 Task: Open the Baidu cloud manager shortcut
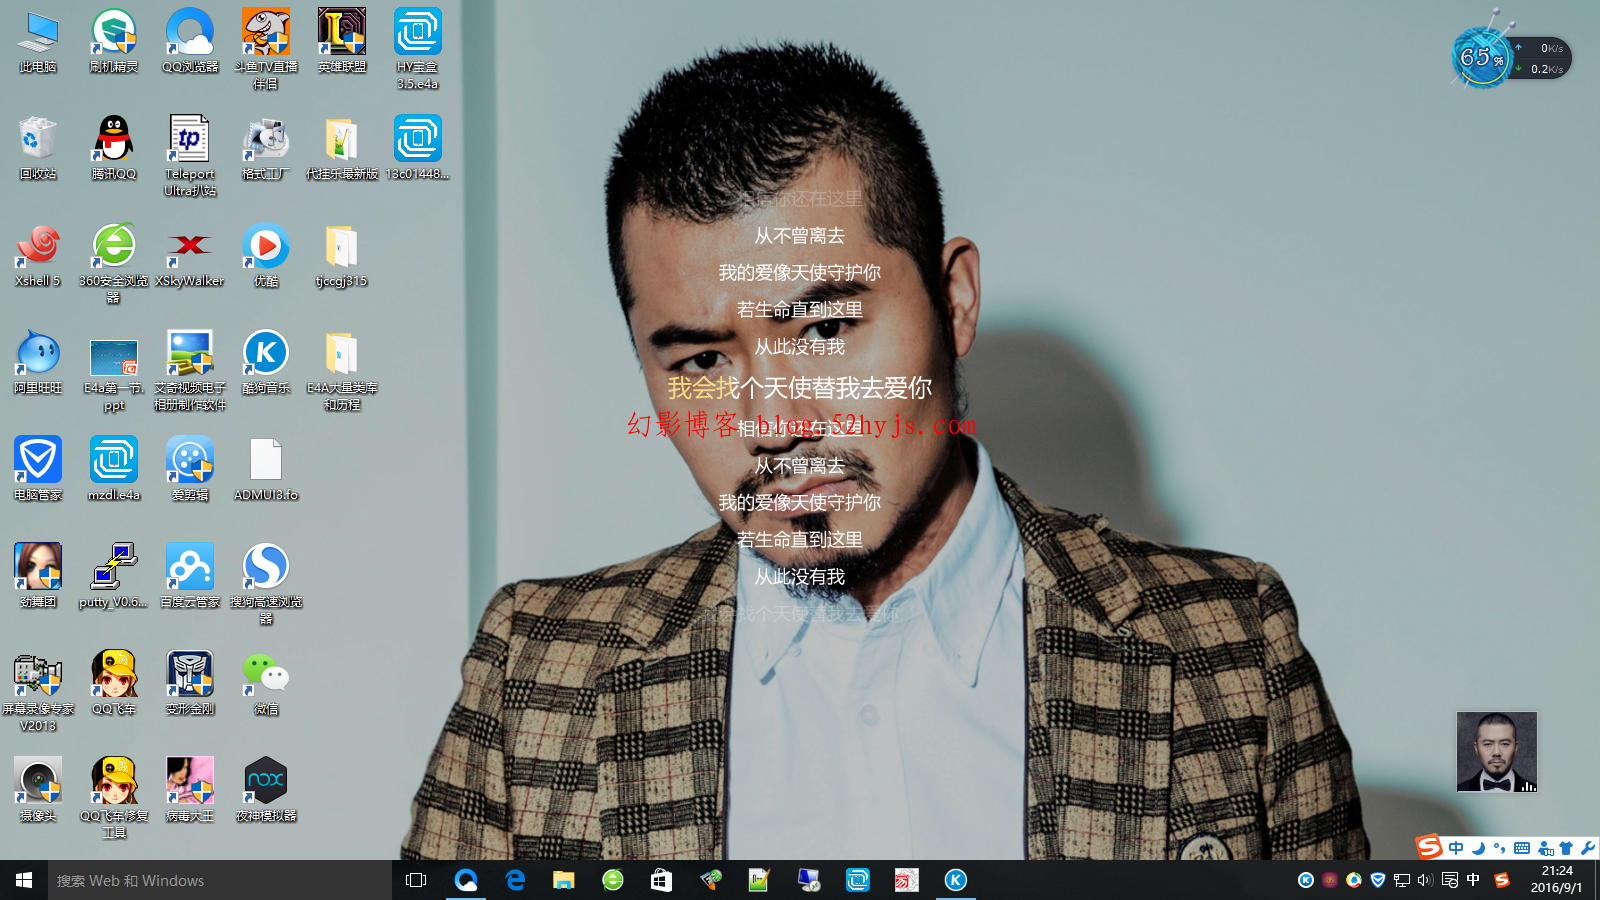point(190,568)
